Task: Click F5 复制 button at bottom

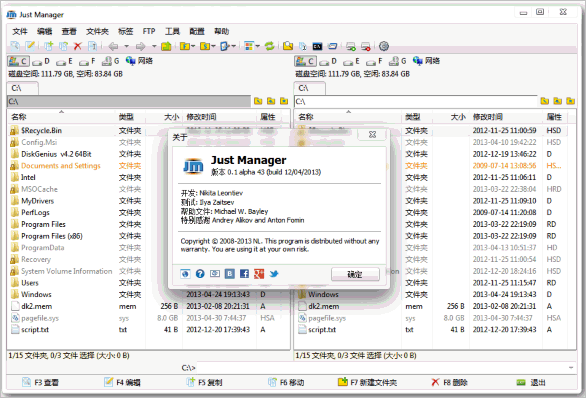Action: (x=204, y=382)
